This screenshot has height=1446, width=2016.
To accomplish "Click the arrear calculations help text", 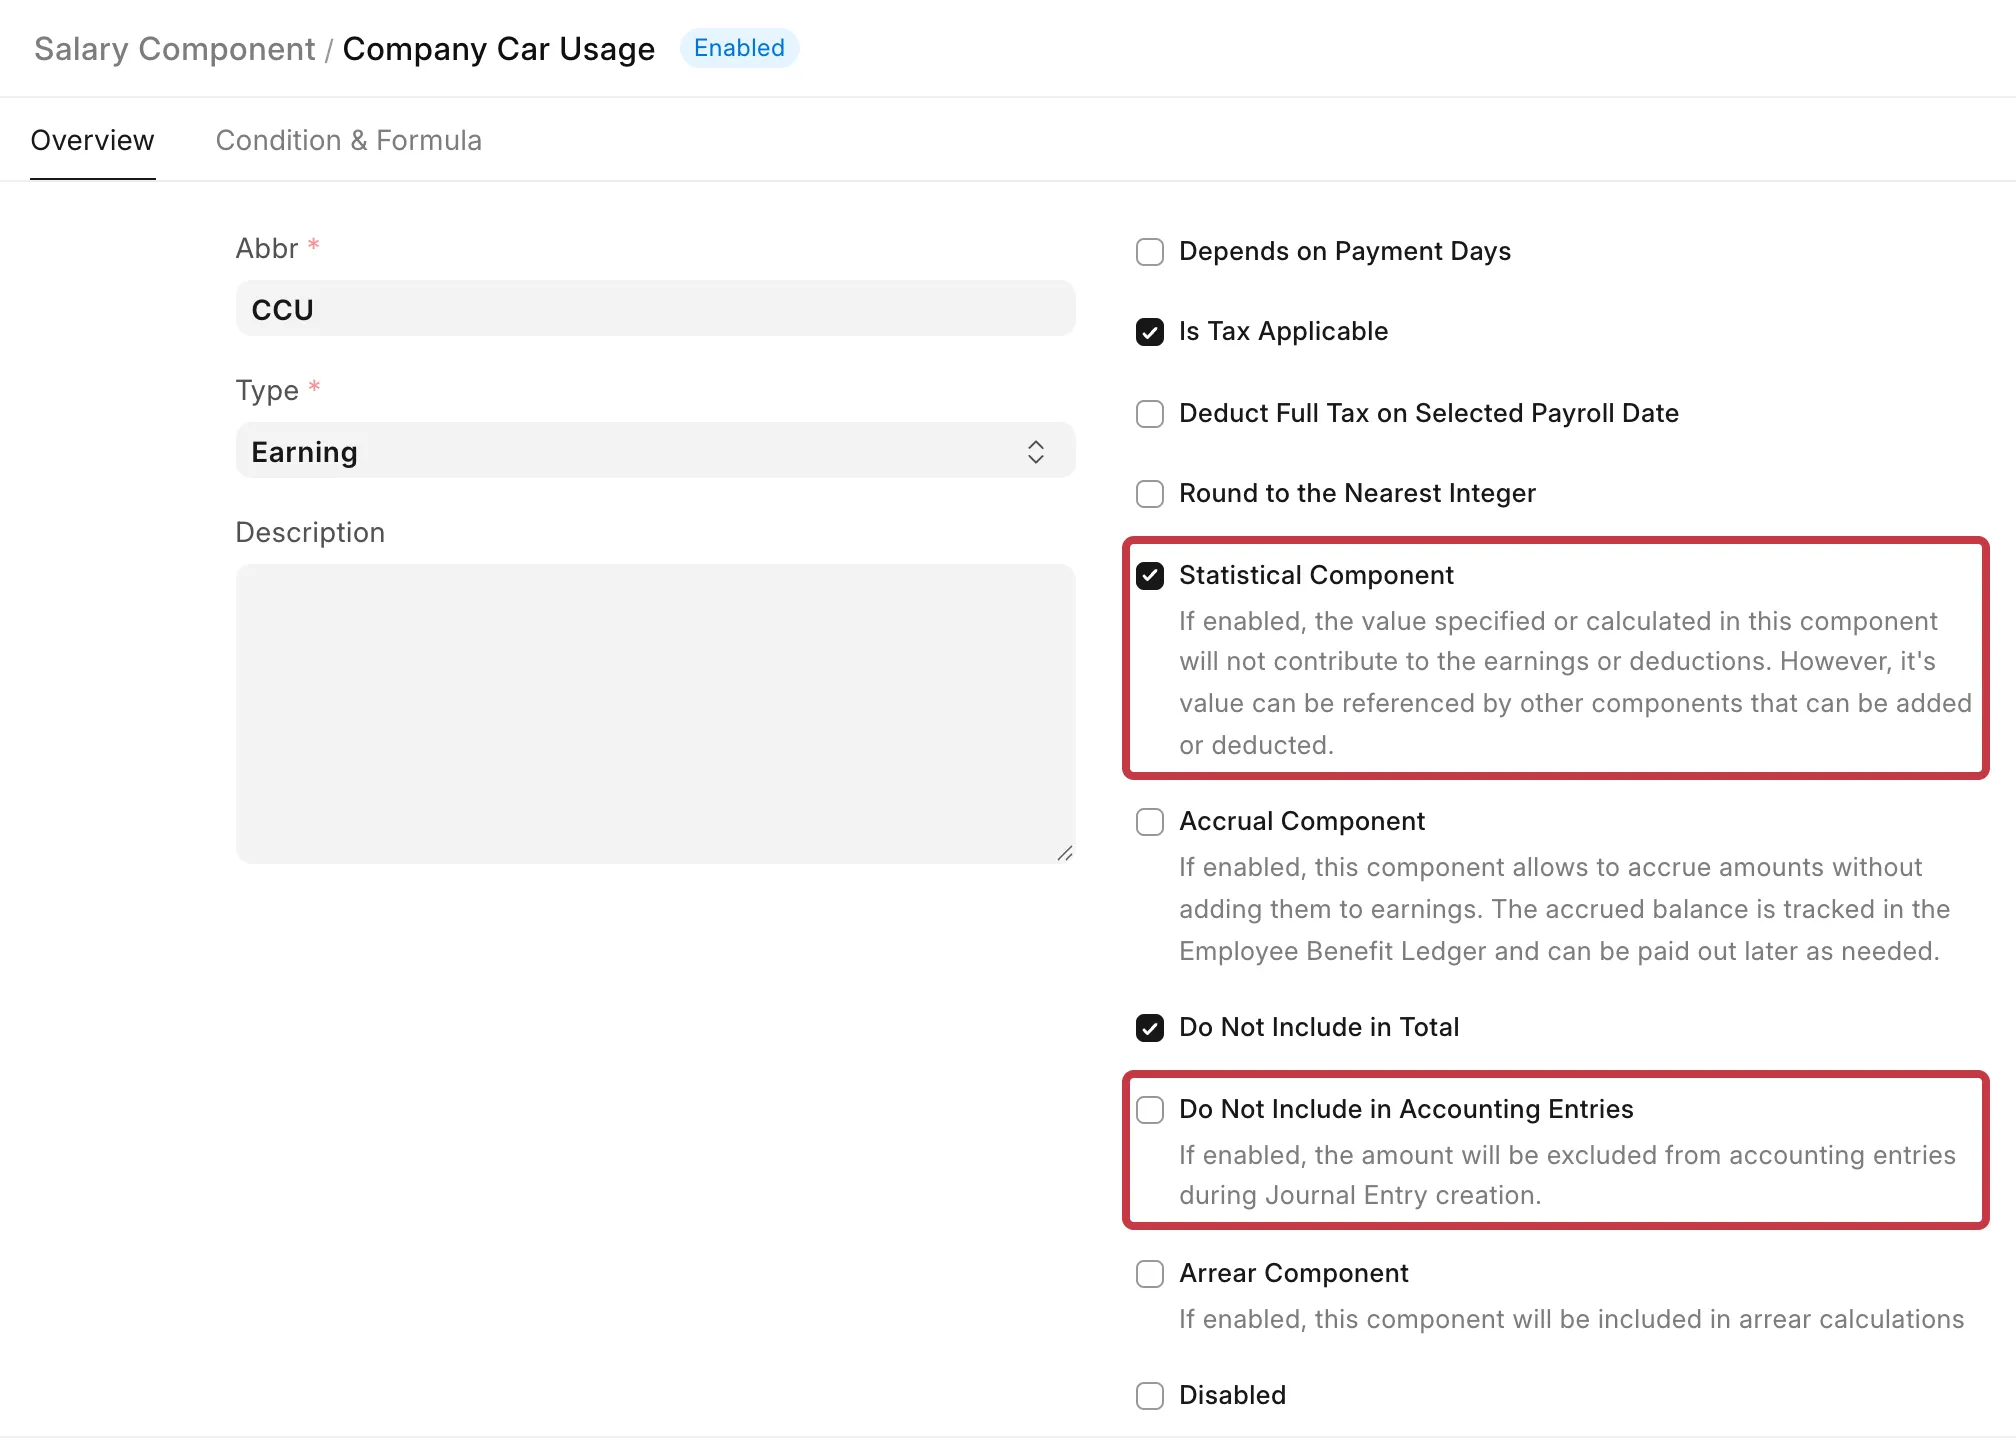I will 1571,1319.
